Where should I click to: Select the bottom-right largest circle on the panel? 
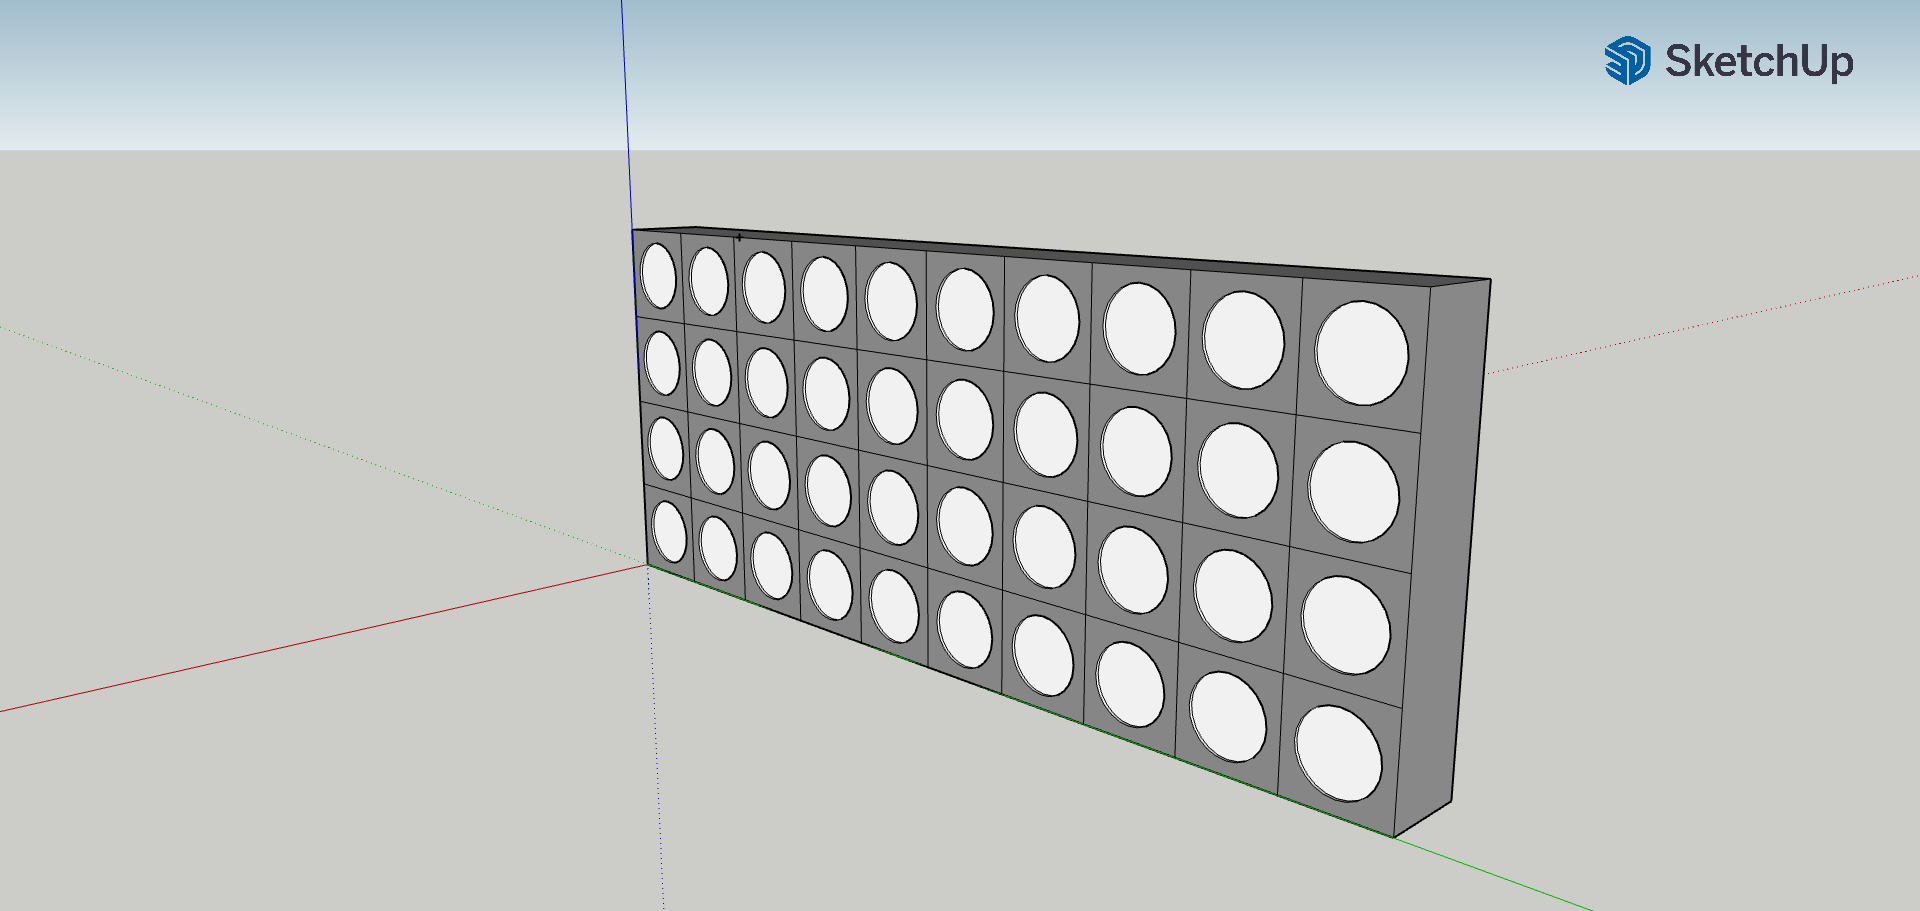[x=1339, y=753]
